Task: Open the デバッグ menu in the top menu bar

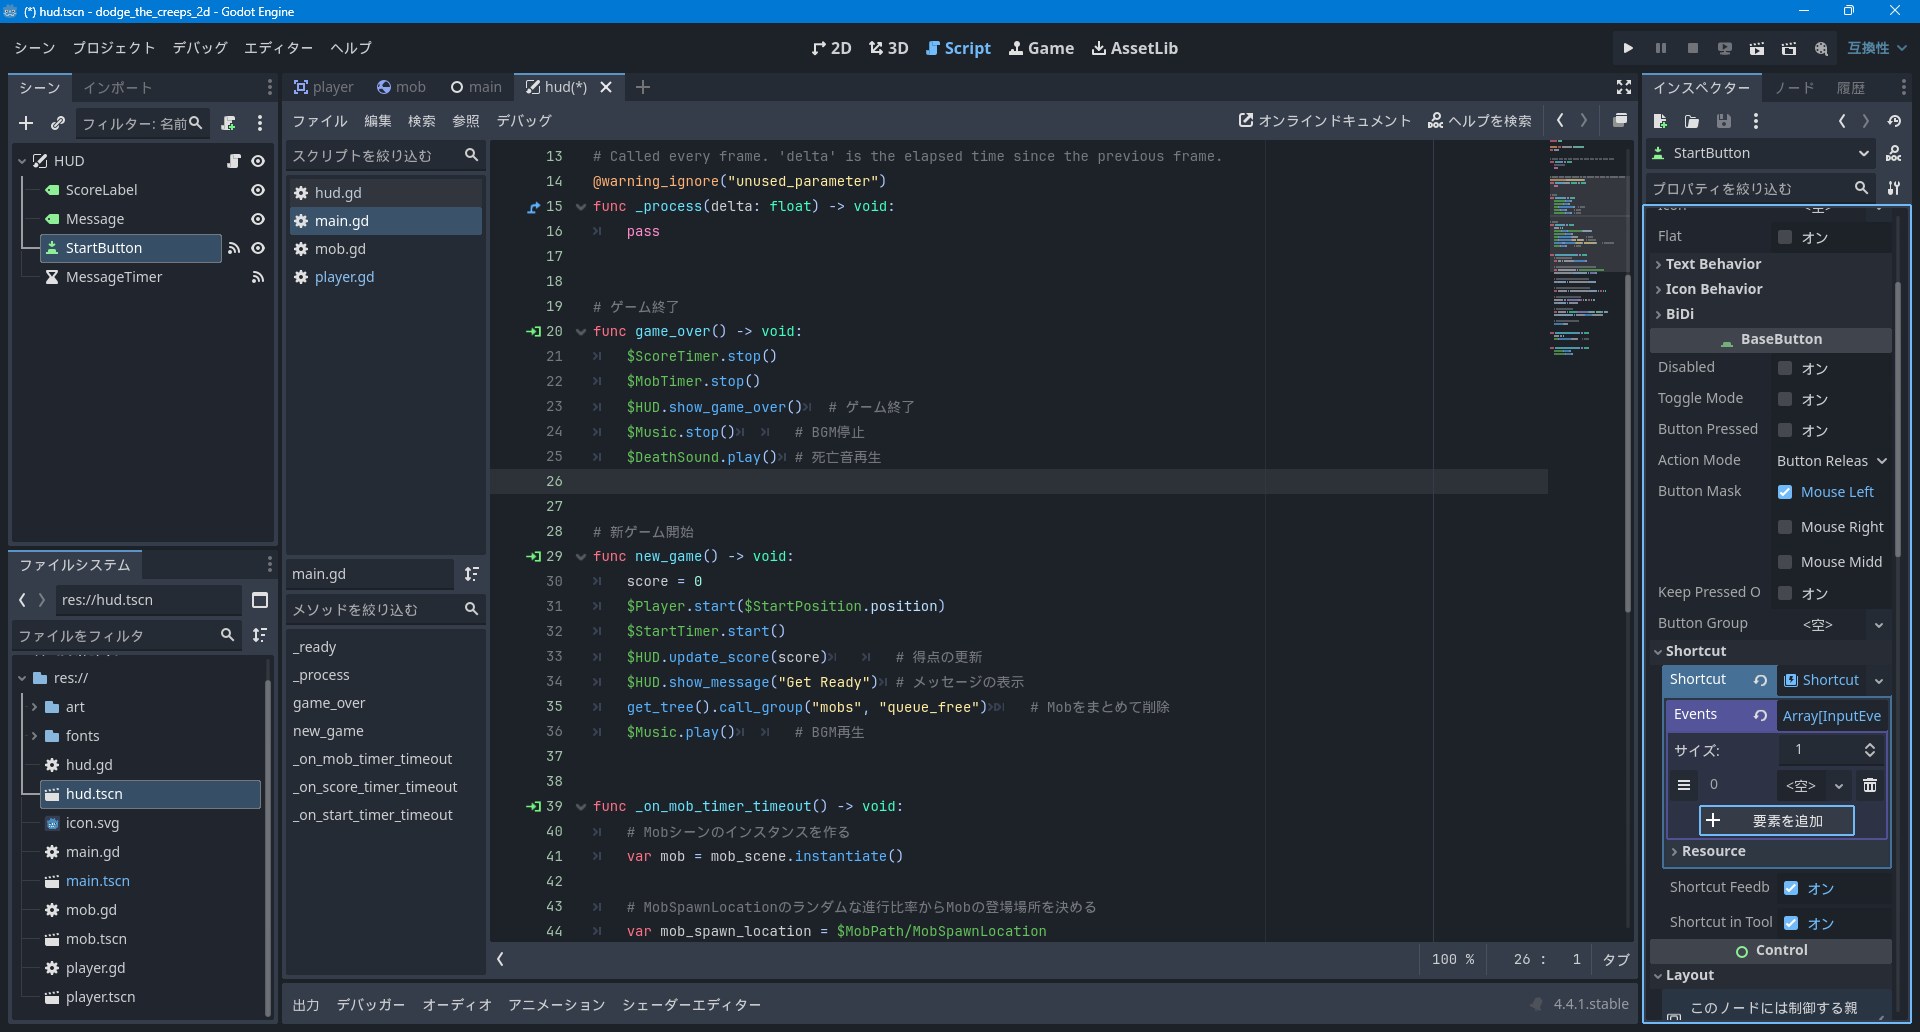Action: click(x=200, y=48)
